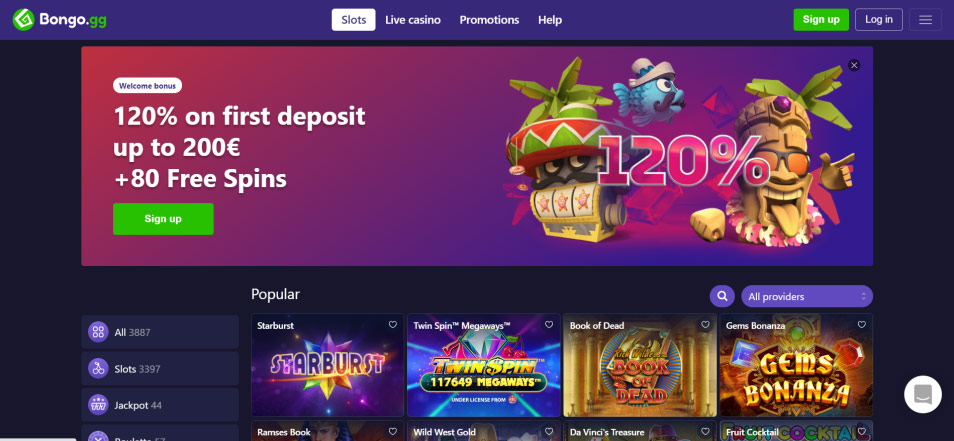Click the Log in button
This screenshot has width=954, height=441.
point(879,19)
